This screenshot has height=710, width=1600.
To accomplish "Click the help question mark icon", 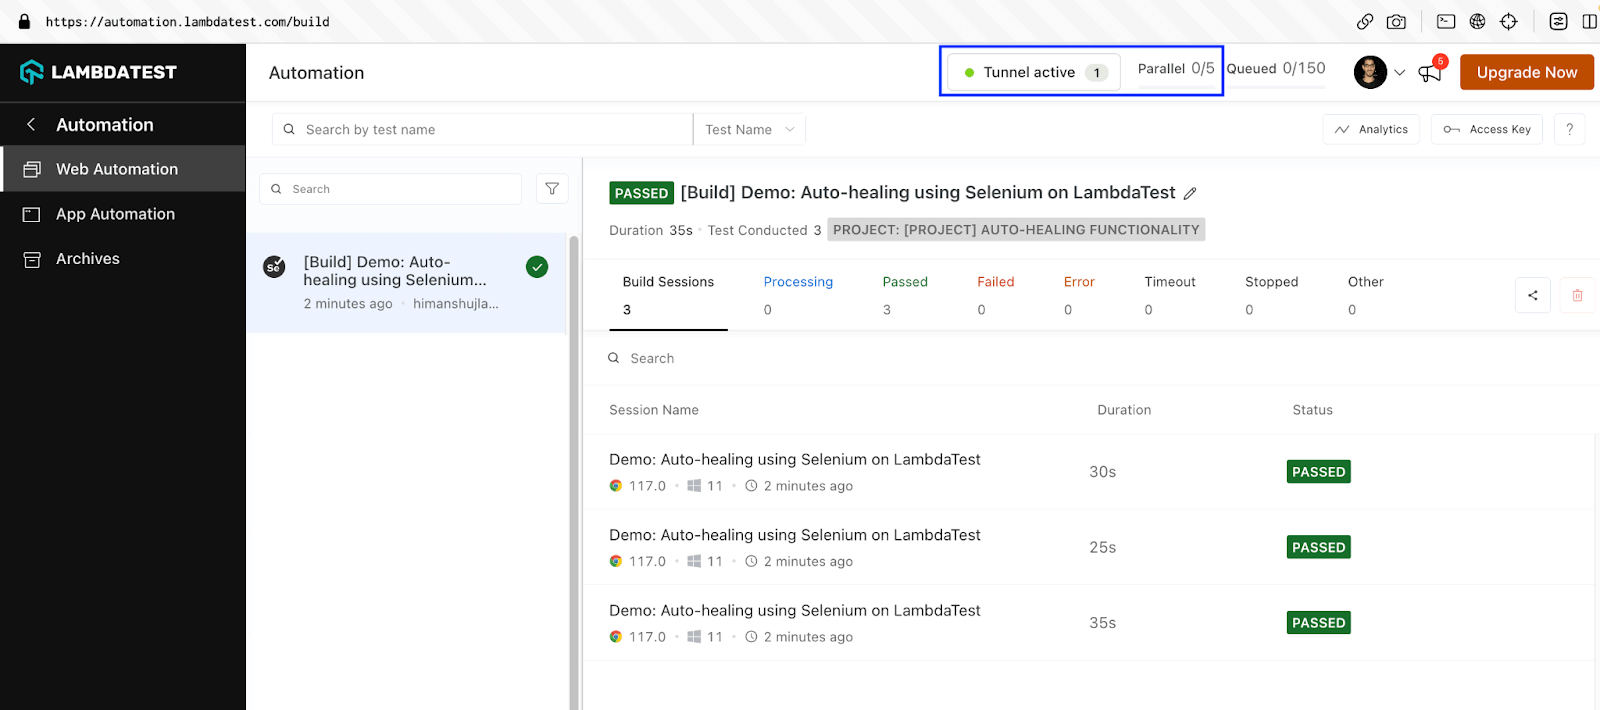I will pos(1569,129).
